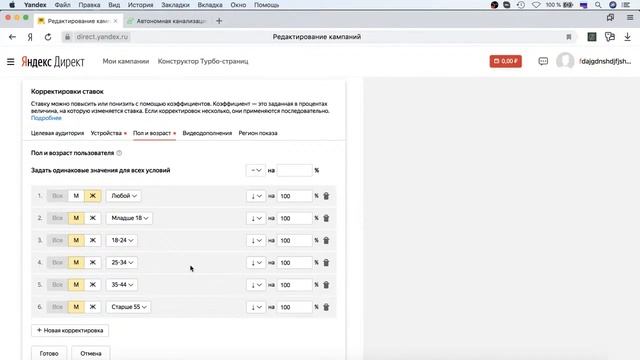Focus the percent field for all conditions
The image size is (640, 360).
coord(295,170)
